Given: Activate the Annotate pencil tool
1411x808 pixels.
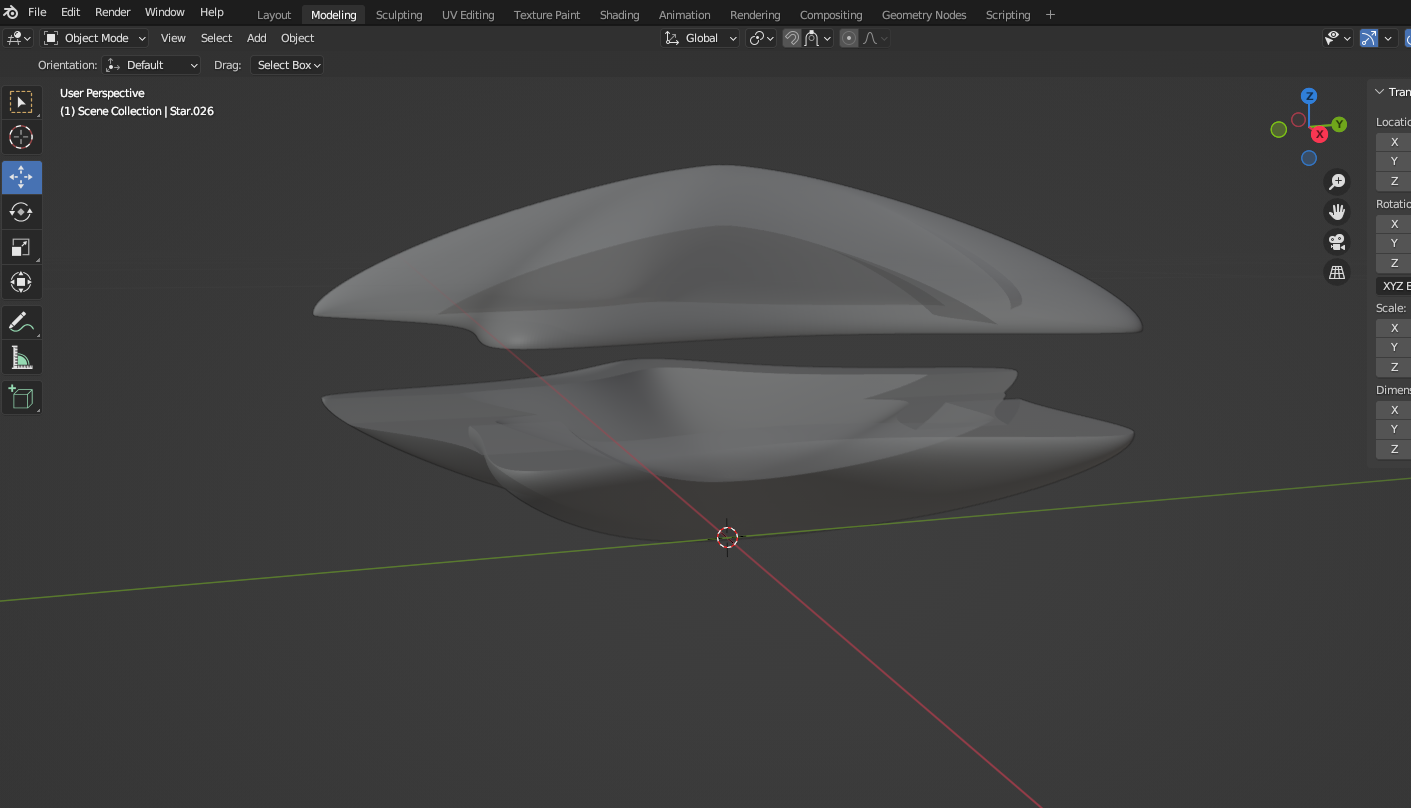Looking at the screenshot, I should pos(21,322).
